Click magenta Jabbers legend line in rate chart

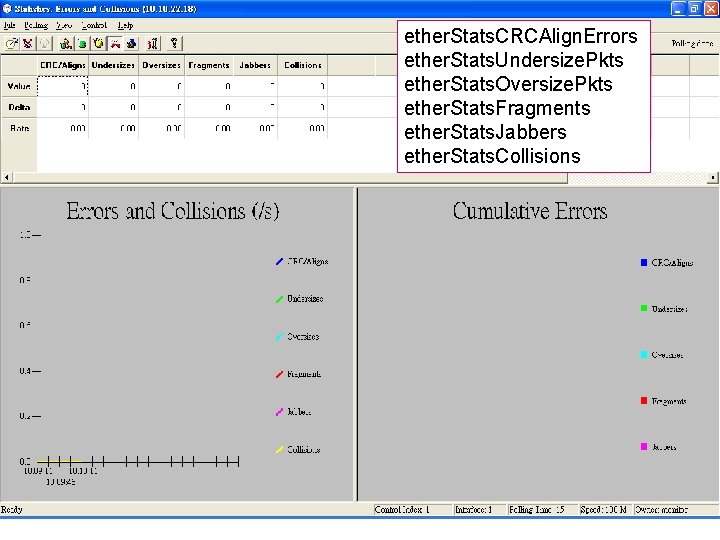tap(279, 412)
